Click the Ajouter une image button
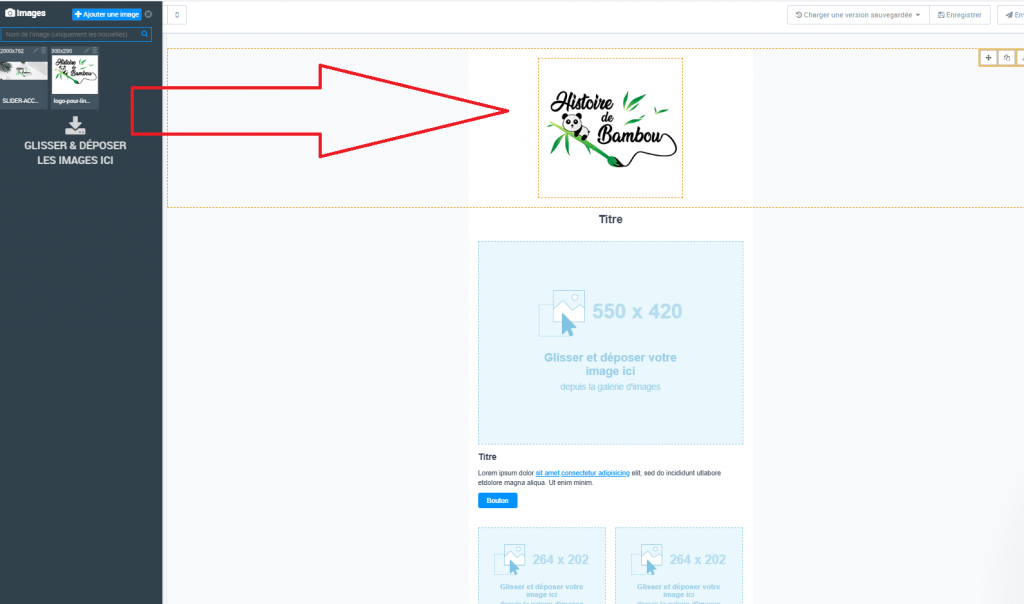Screen dimensions: 1024x604 (x=106, y=14)
